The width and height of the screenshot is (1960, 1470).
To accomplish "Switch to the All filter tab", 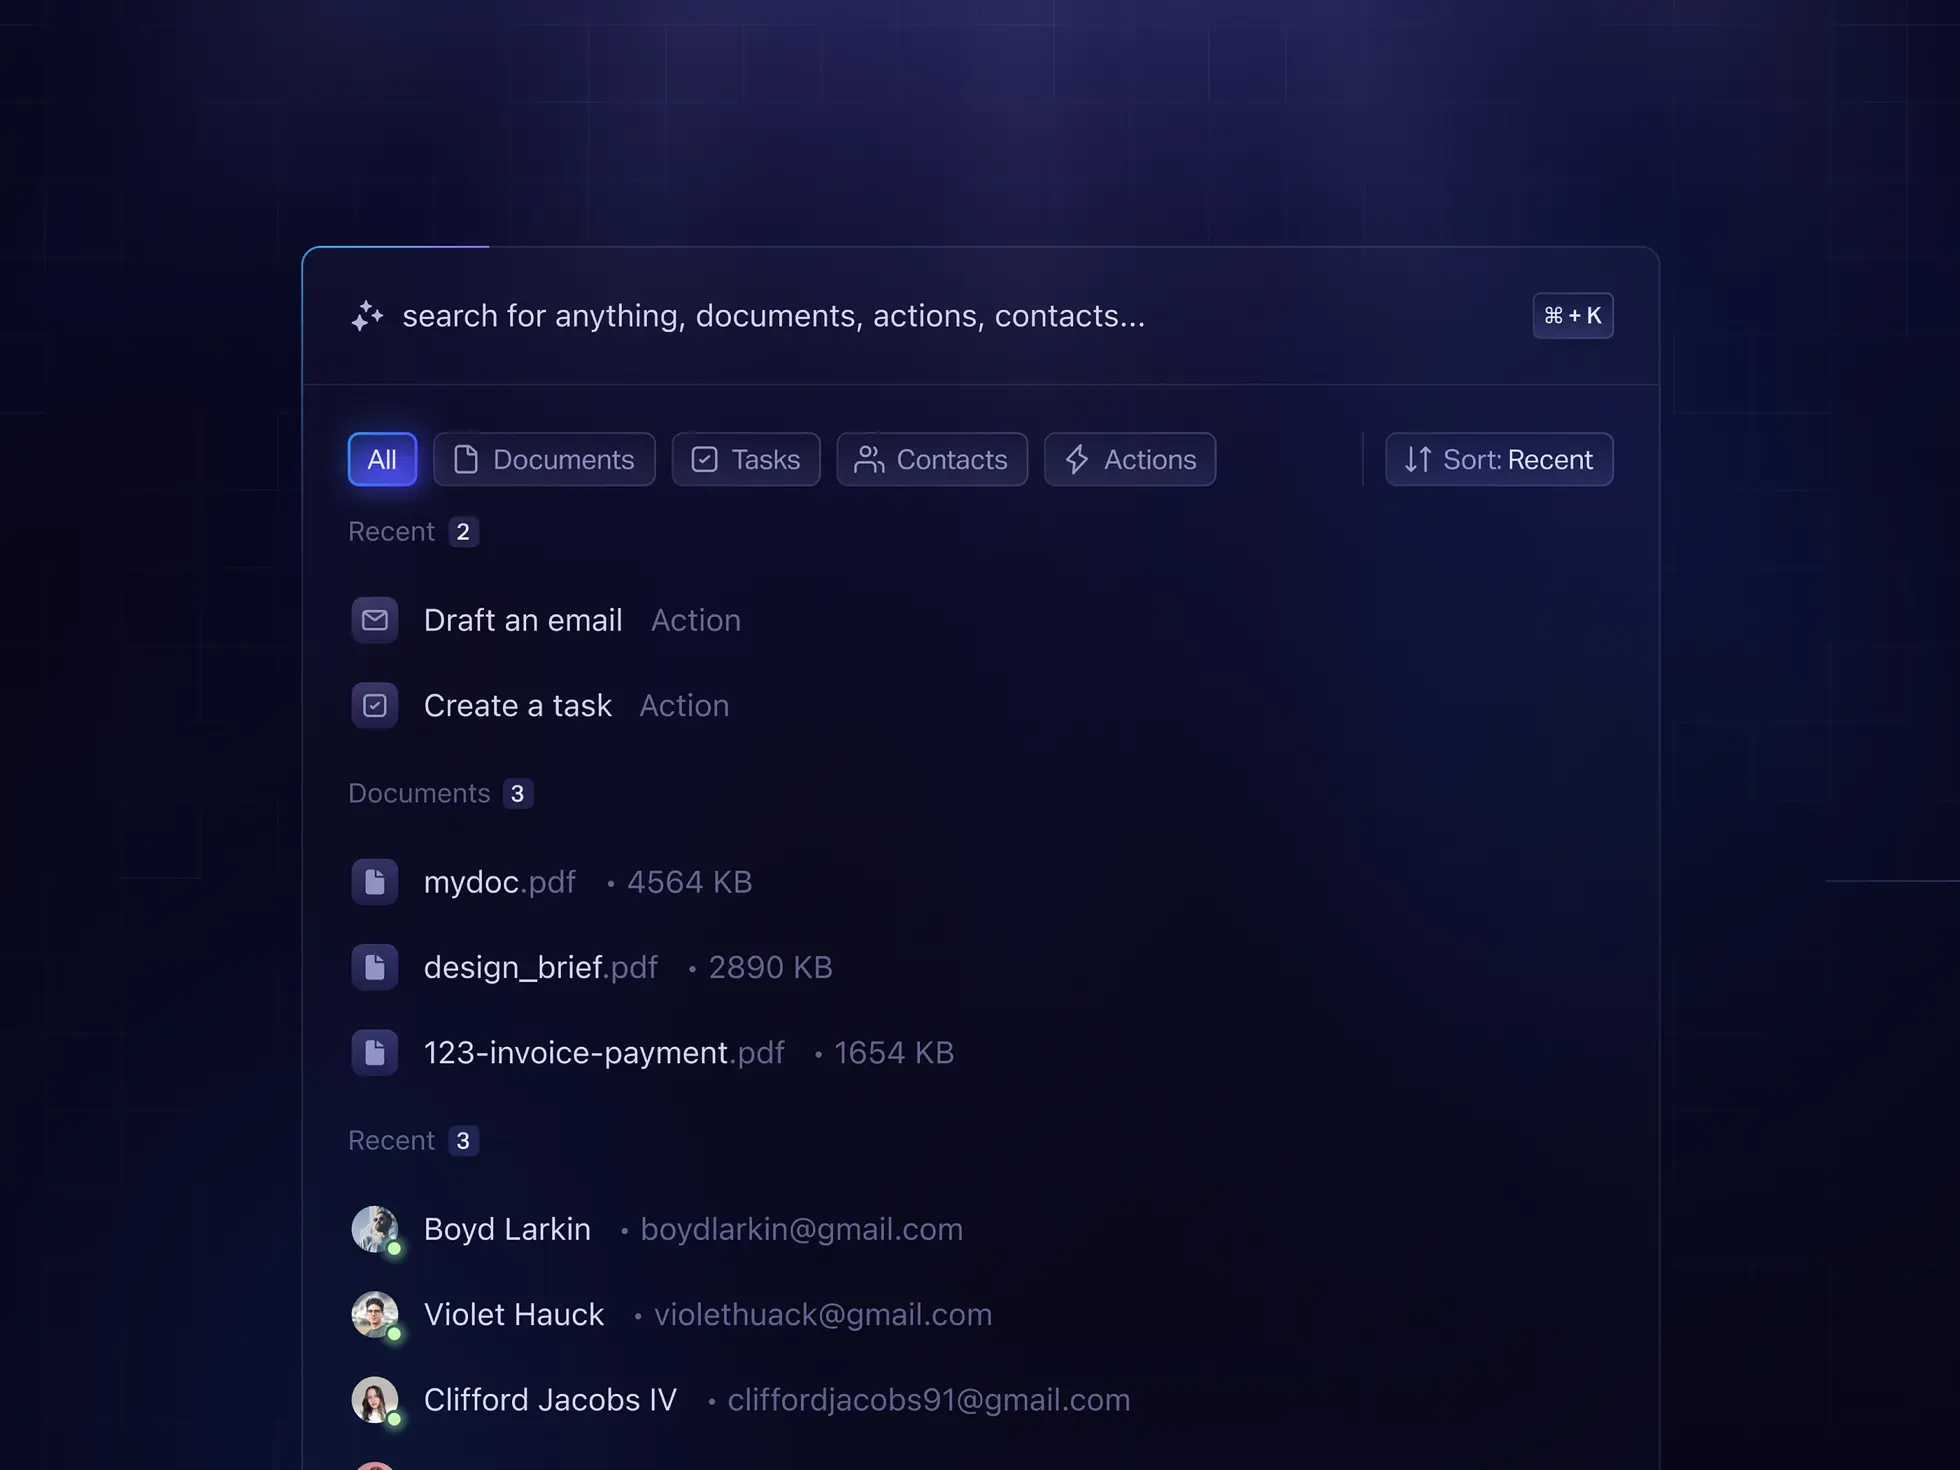I will click(380, 459).
